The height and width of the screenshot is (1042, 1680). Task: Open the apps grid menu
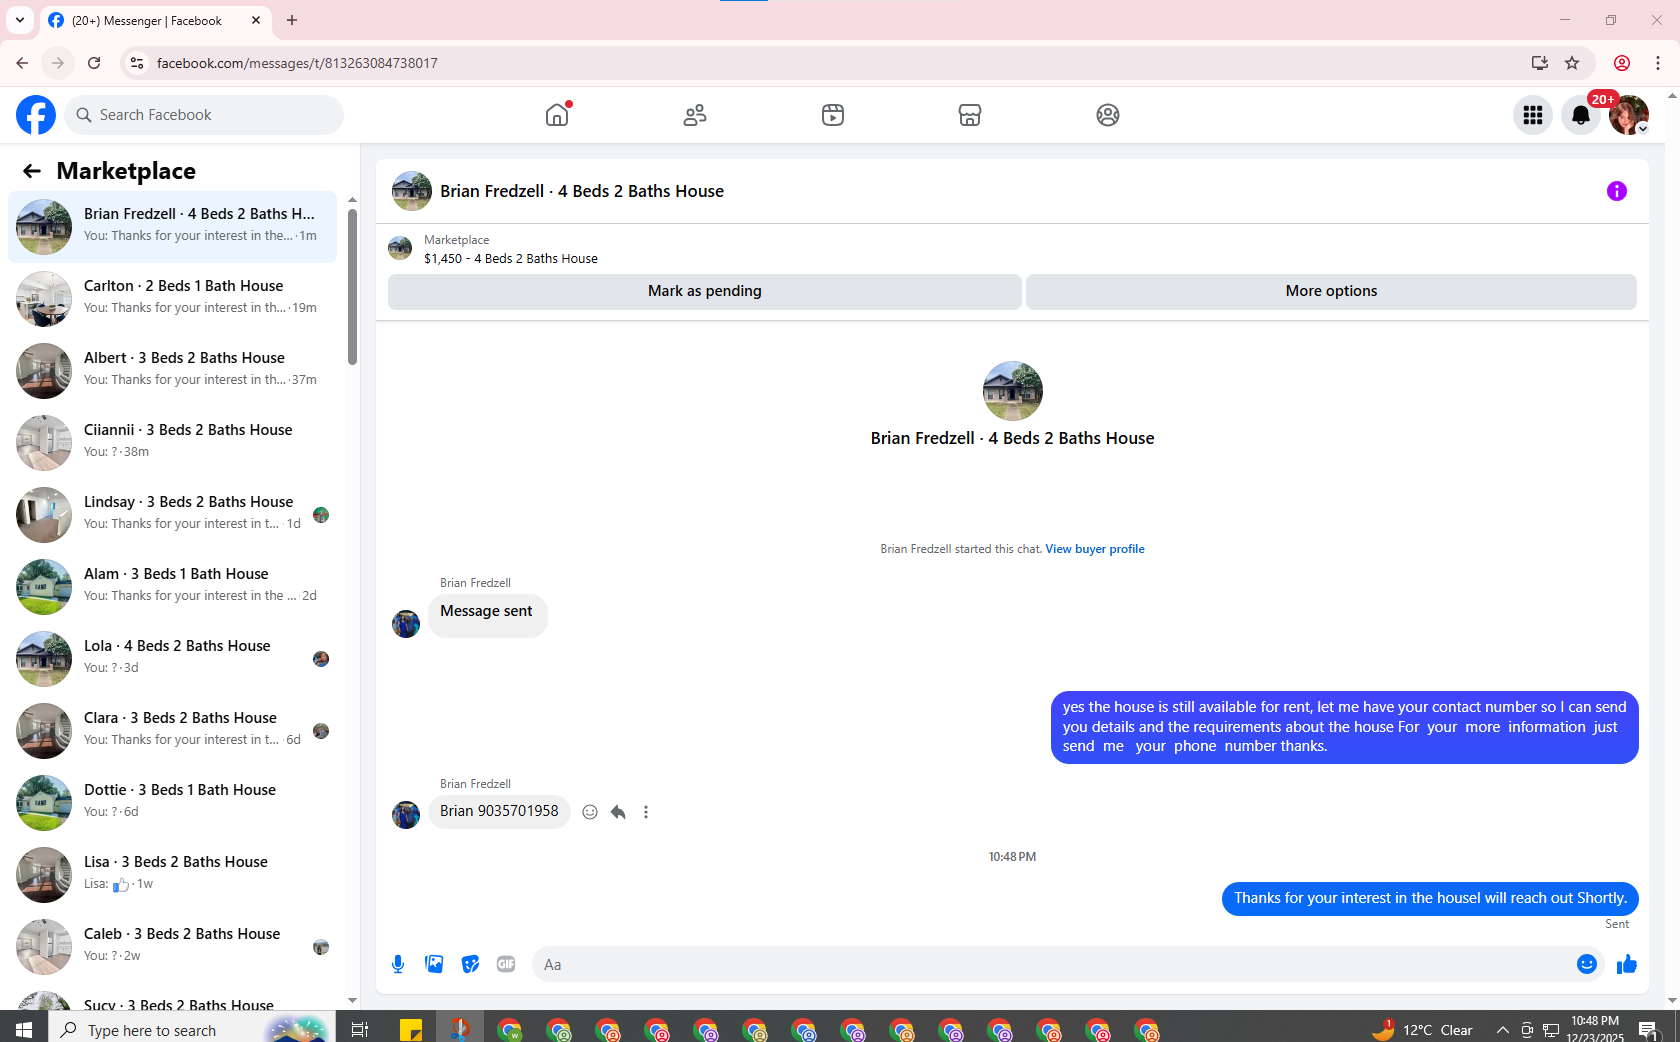(x=1533, y=115)
